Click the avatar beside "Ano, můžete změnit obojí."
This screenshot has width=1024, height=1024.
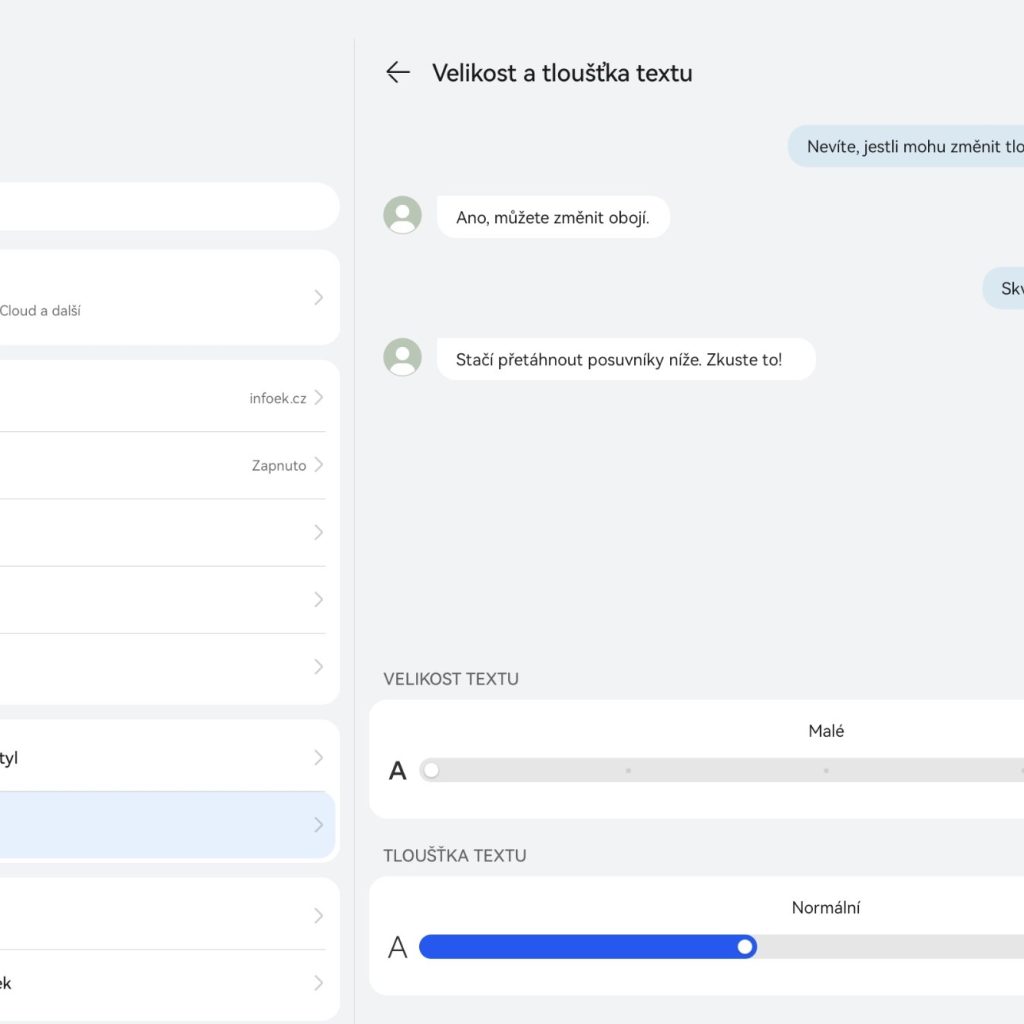(x=402, y=215)
